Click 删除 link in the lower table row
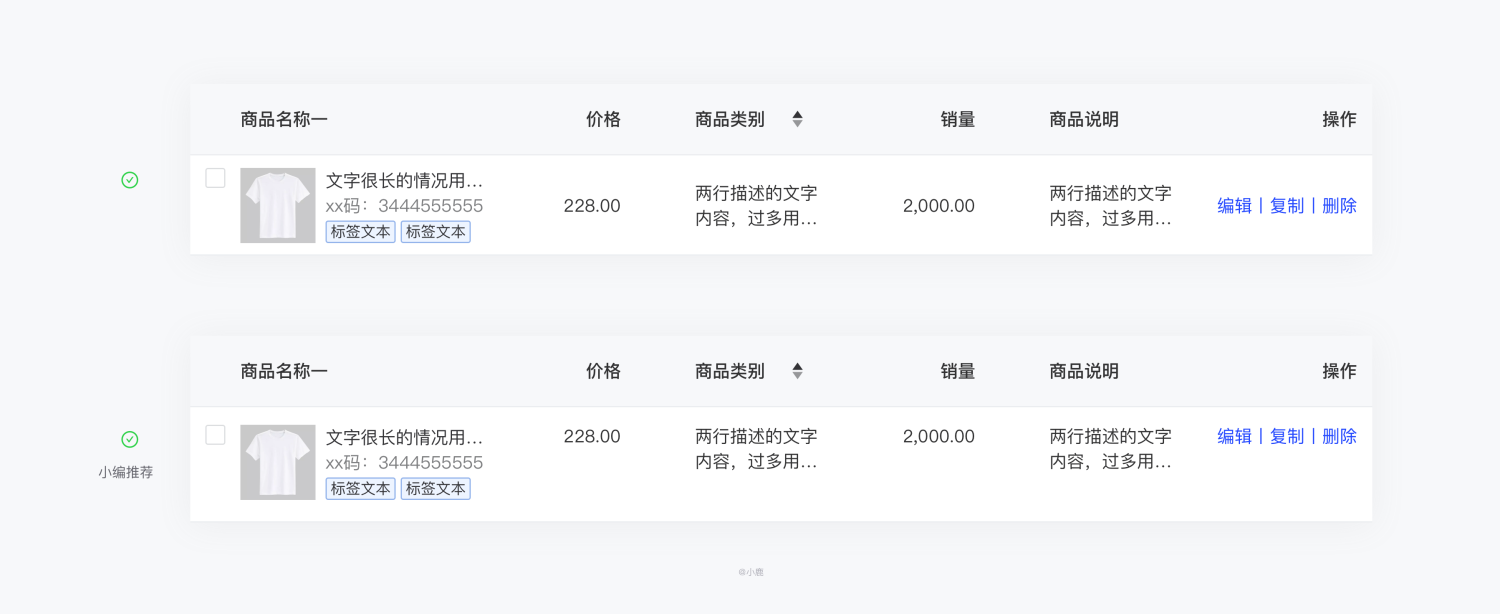The image size is (1500, 614). pyautogui.click(x=1339, y=436)
